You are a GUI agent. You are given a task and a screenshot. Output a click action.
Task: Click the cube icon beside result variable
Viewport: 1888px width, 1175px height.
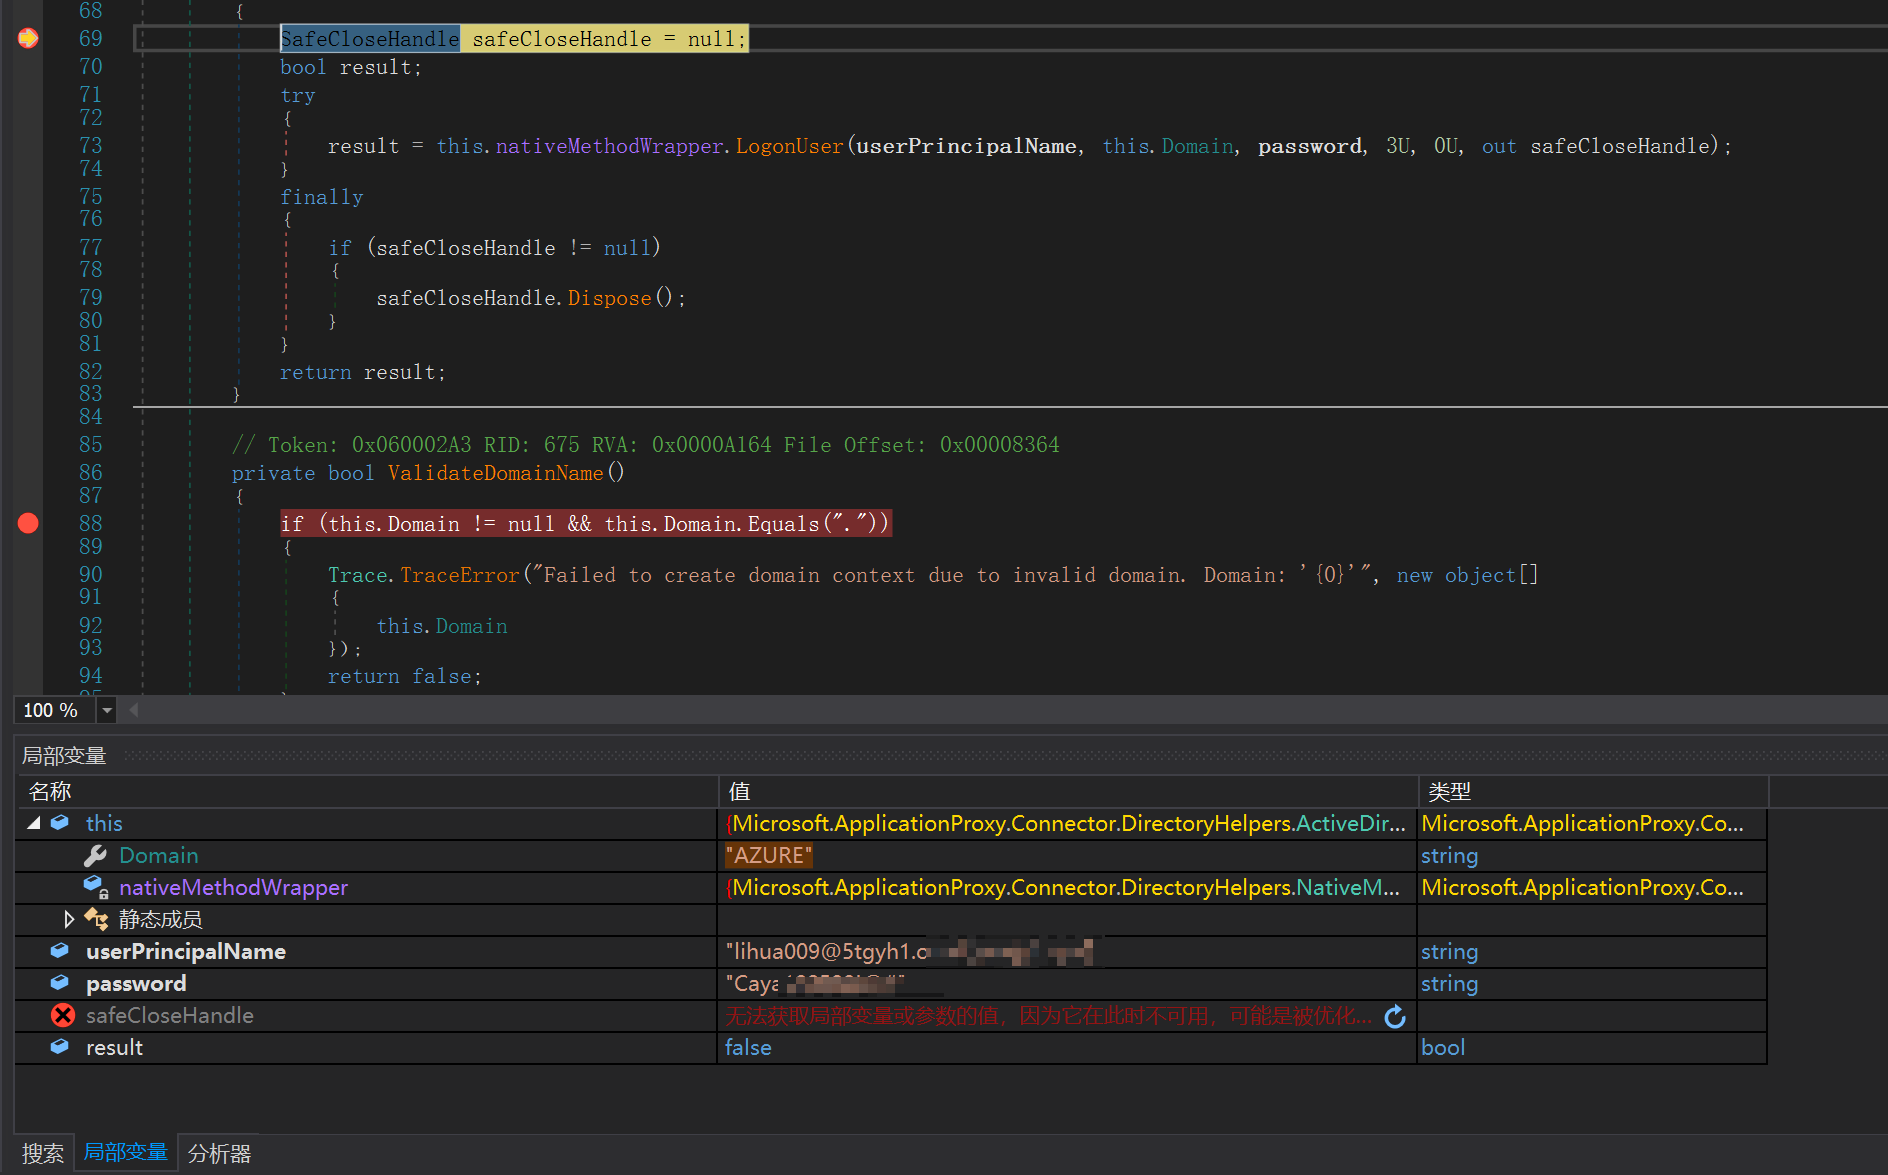pos(60,1047)
